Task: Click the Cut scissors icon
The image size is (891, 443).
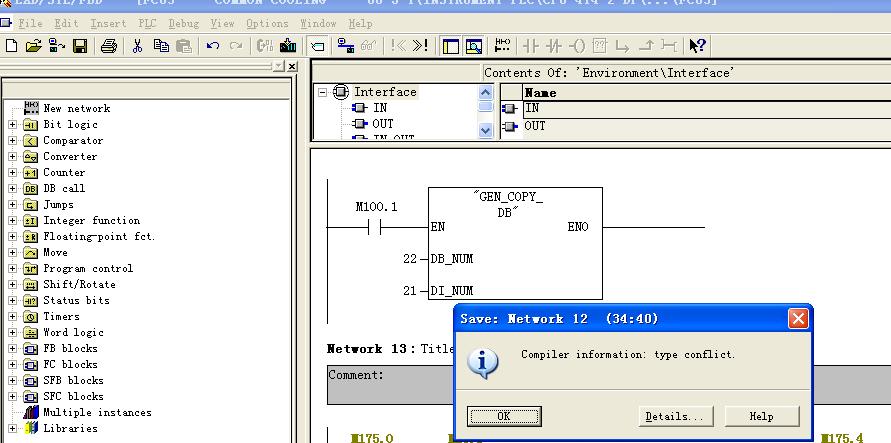Action: click(137, 46)
